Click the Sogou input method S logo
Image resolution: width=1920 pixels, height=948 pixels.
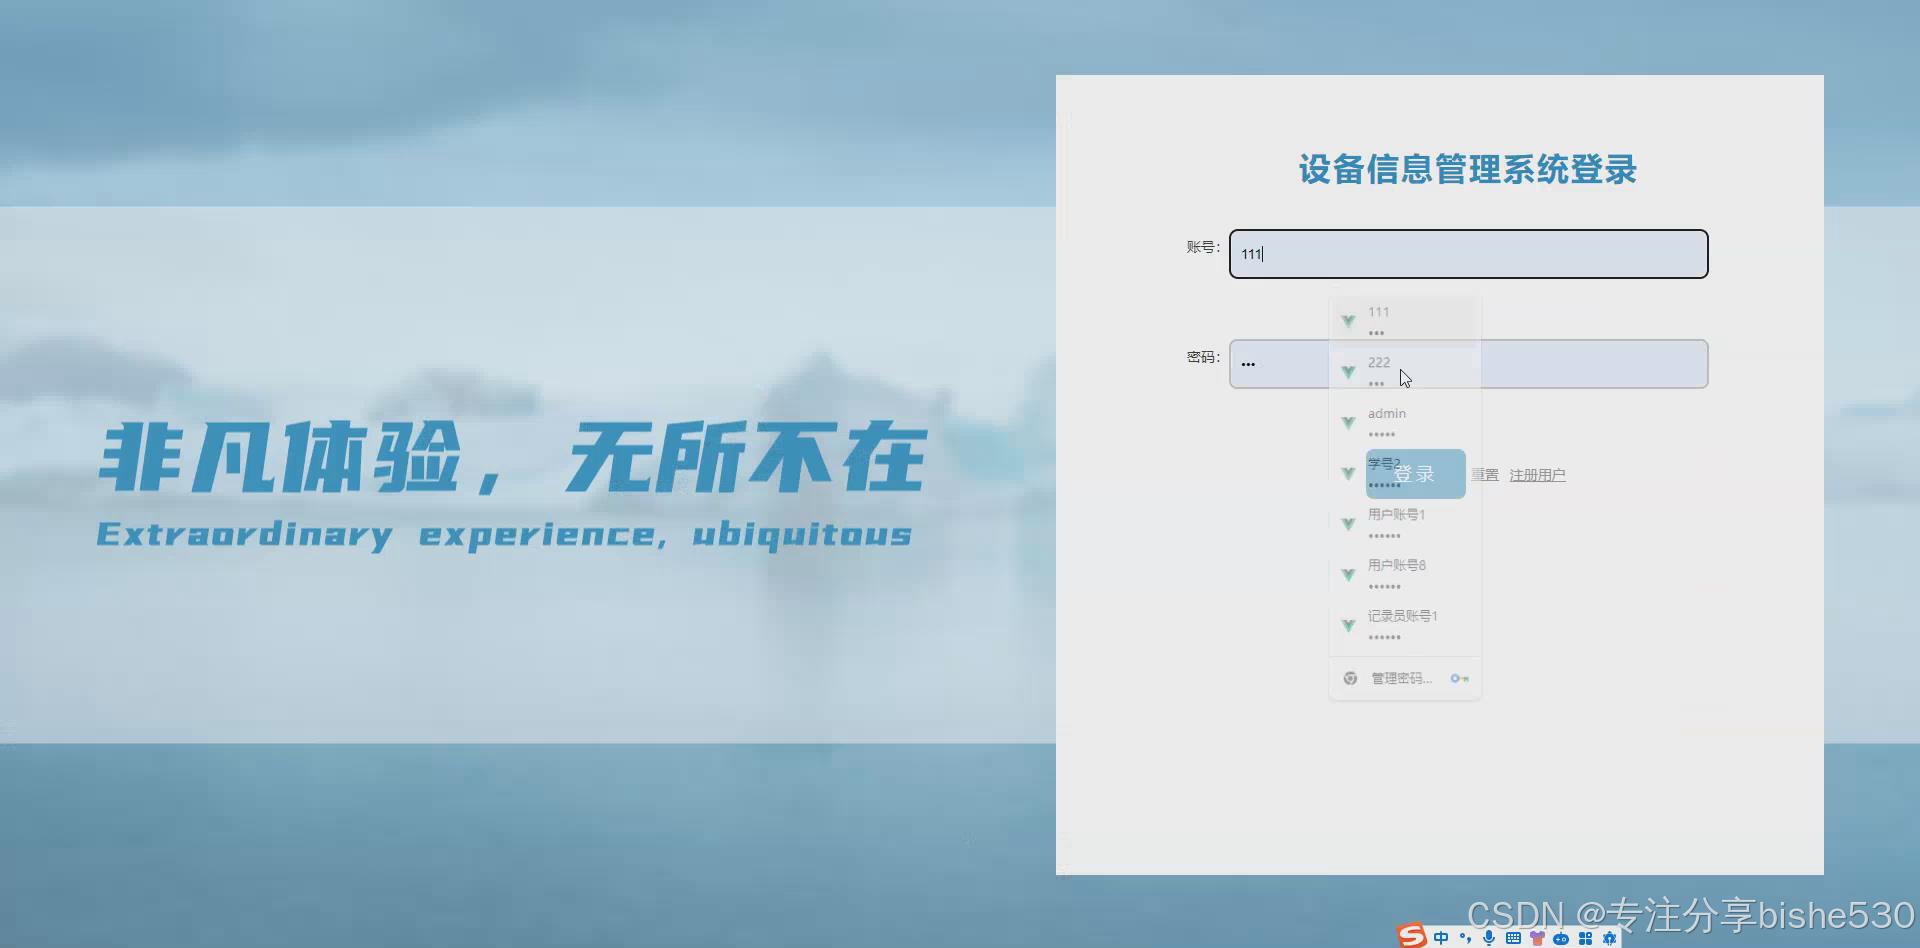1410,937
